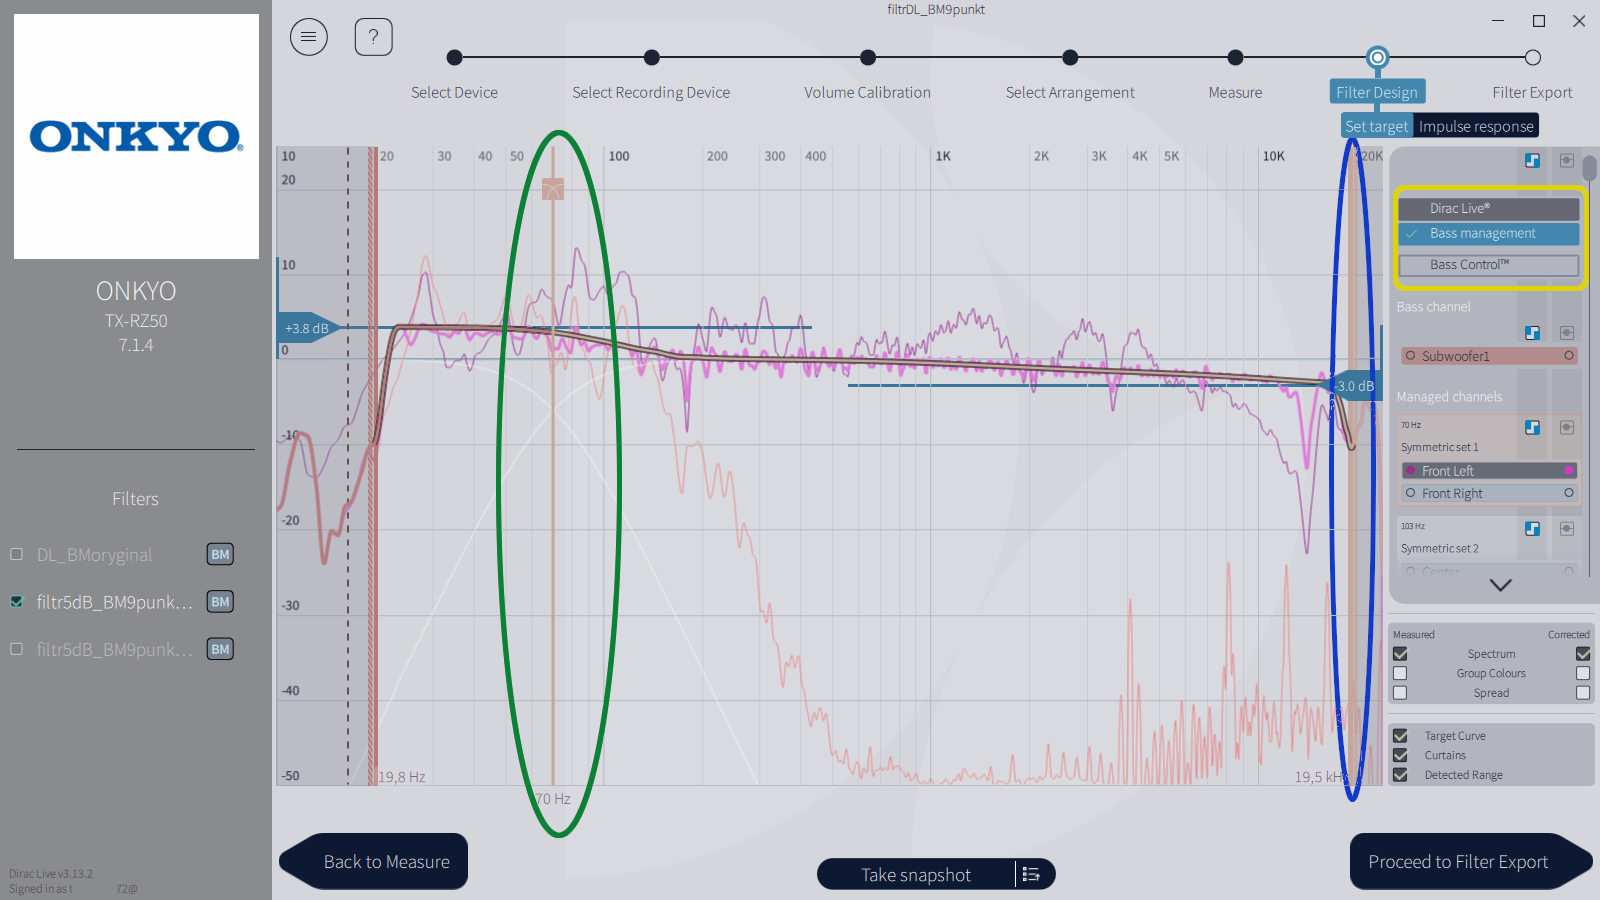This screenshot has width=1600, height=900.
Task: Click the blue target icon under Bass channel
Action: coord(1532,332)
